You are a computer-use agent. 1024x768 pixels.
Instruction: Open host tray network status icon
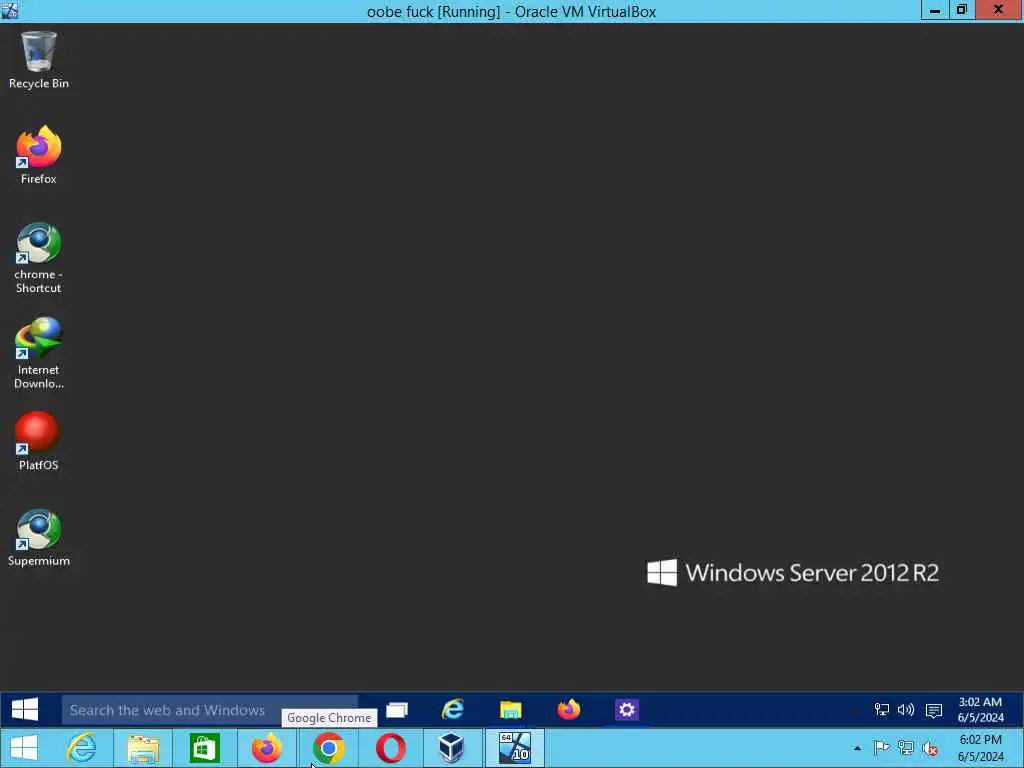(905, 748)
